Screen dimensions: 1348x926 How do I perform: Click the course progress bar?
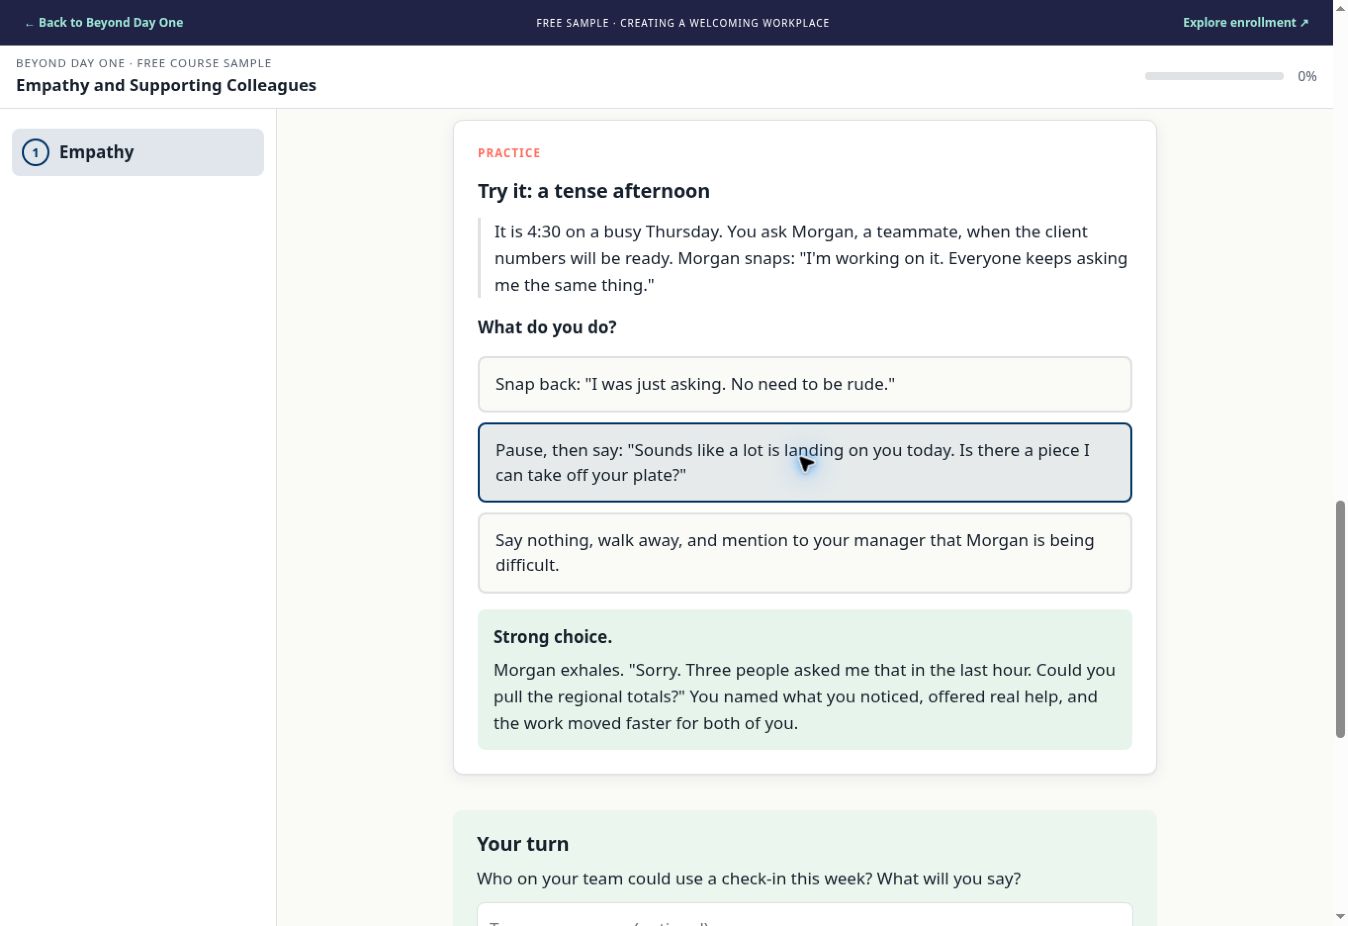1214,76
